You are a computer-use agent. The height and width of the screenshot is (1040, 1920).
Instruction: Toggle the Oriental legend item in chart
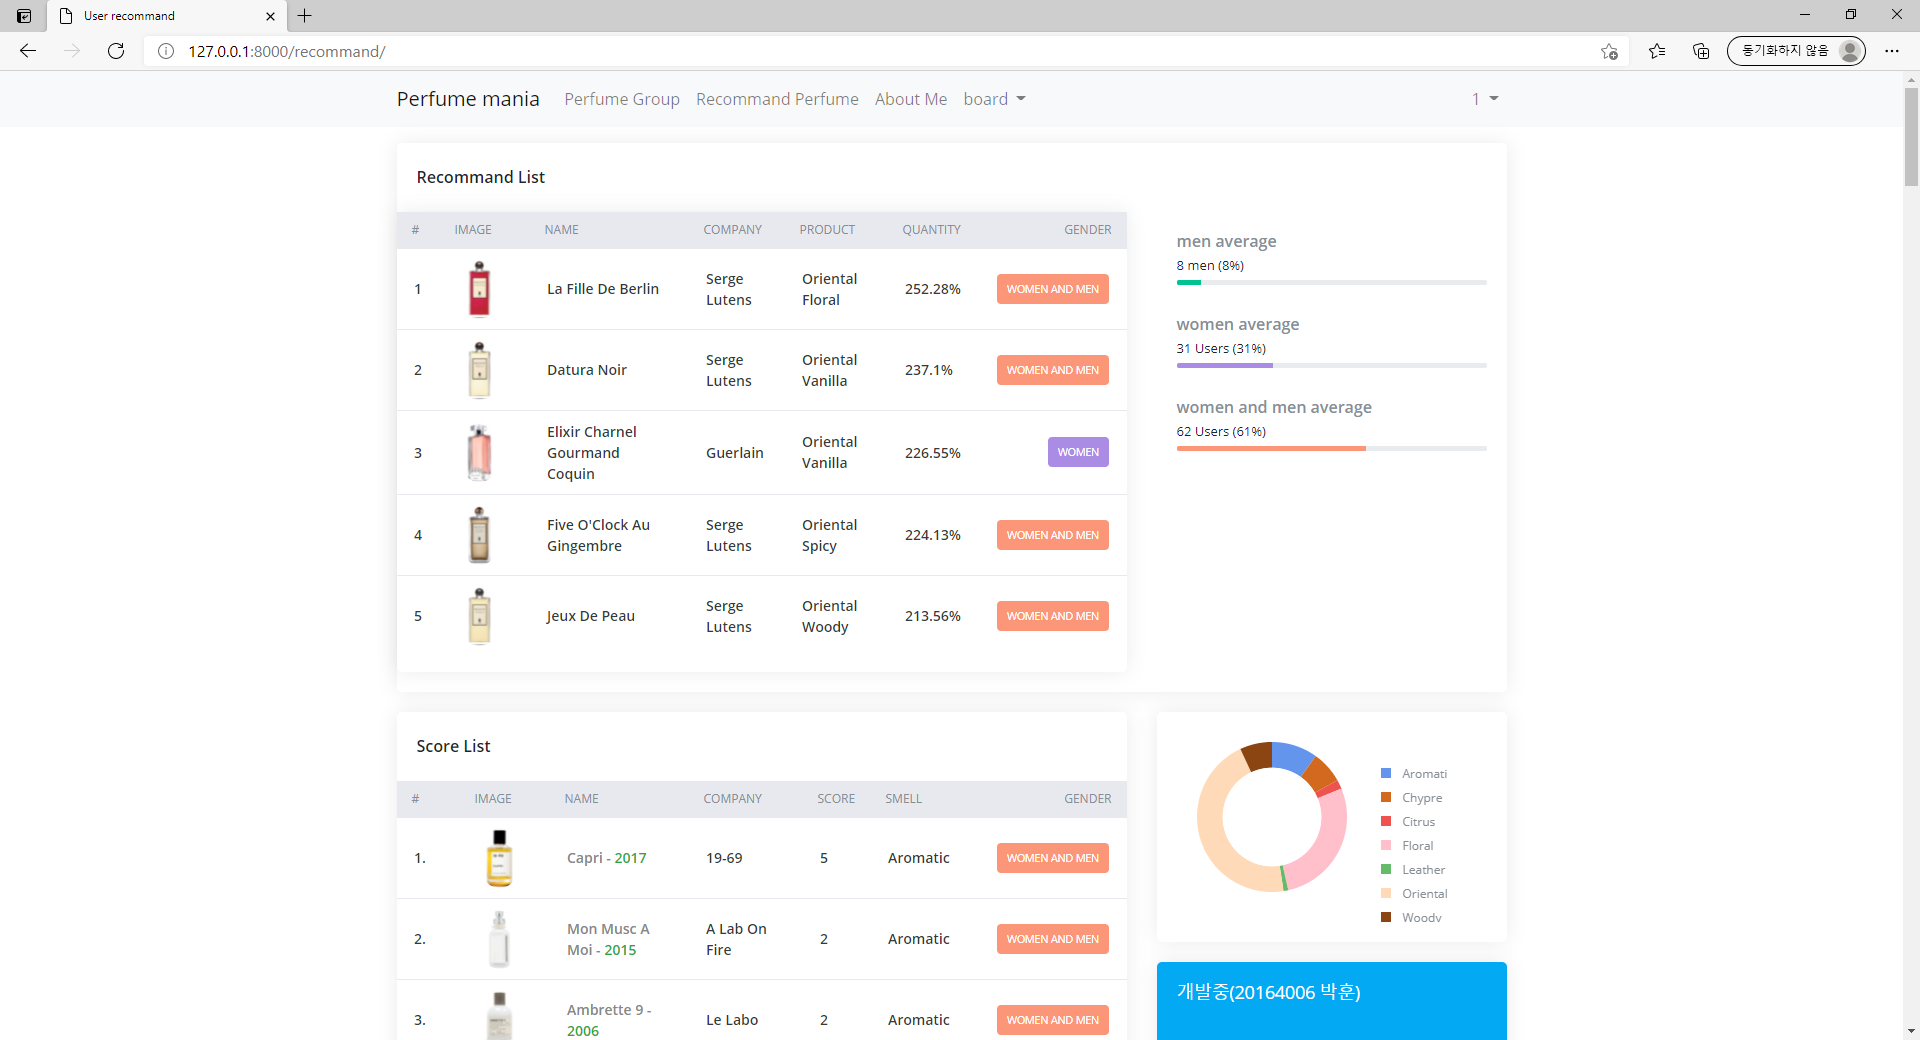click(x=1423, y=894)
